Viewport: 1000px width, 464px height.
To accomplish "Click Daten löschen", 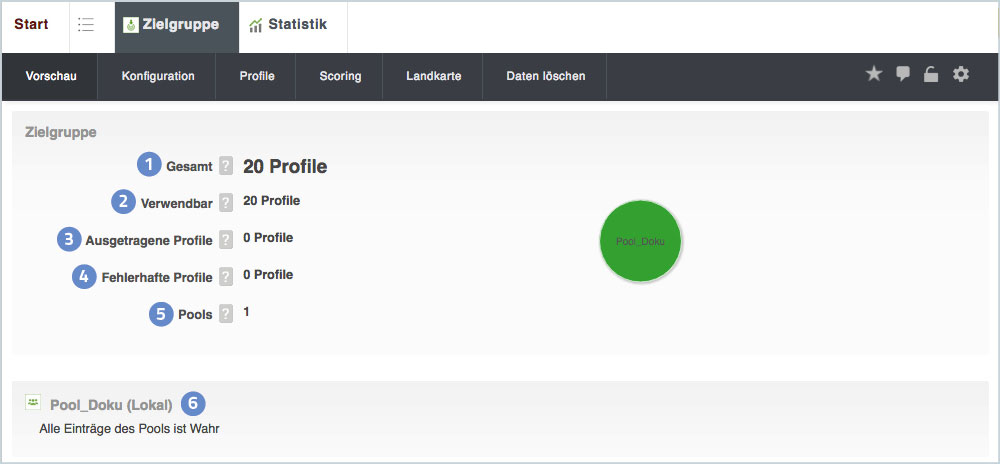I will 545,76.
